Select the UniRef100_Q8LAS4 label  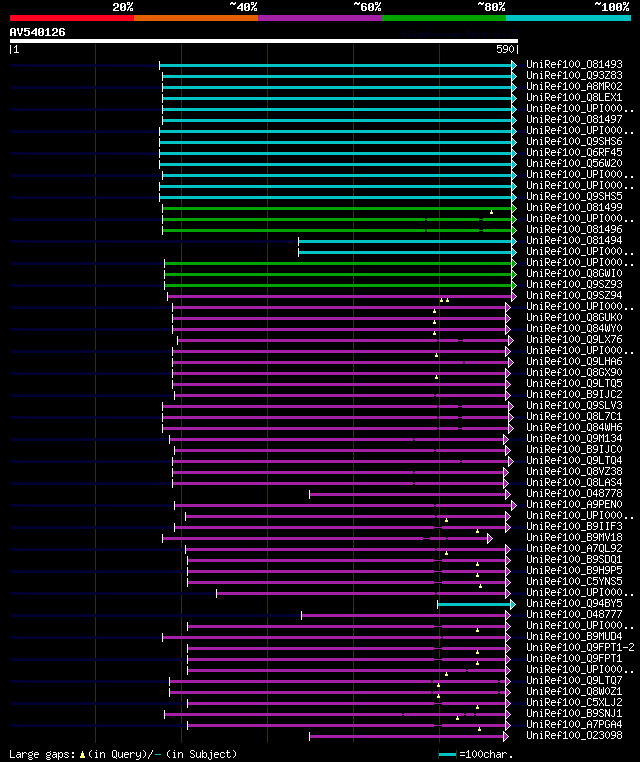point(574,482)
